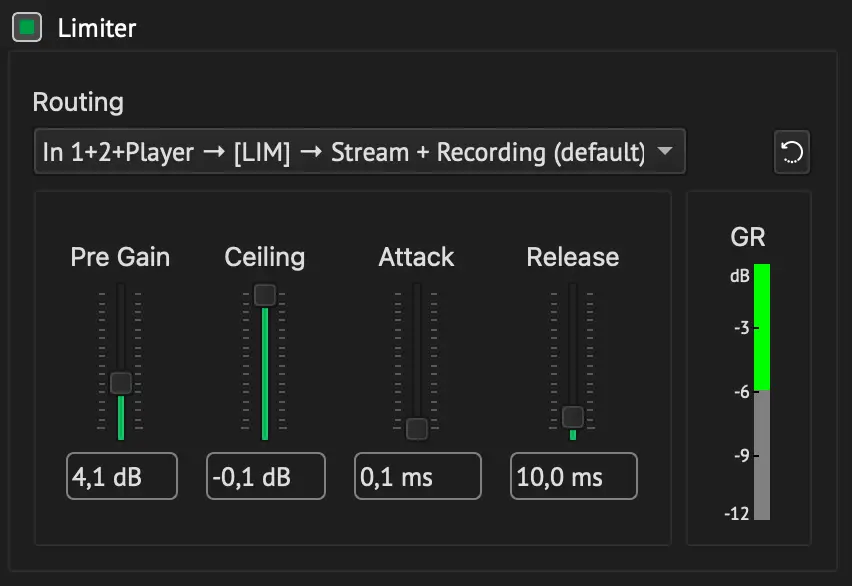The height and width of the screenshot is (586, 852).
Task: Click the Ceiling label
Action: [265, 258]
